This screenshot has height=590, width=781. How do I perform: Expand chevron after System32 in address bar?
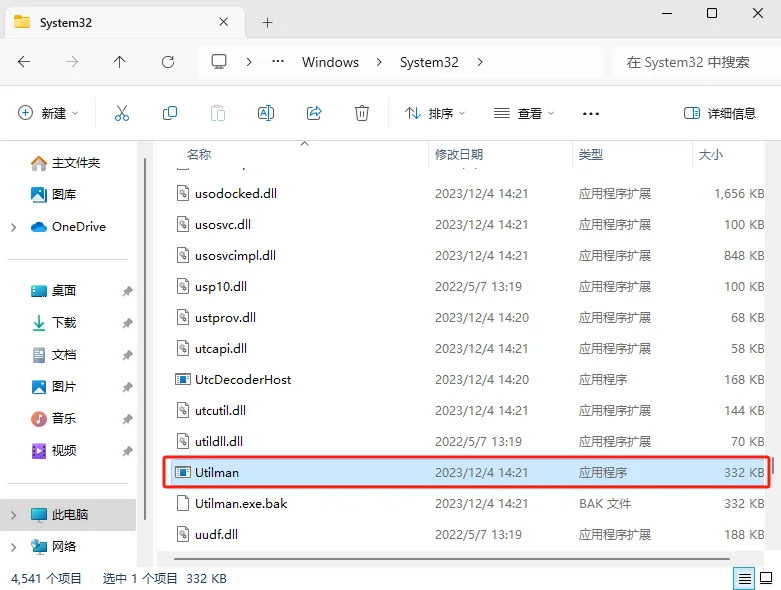tap(480, 62)
